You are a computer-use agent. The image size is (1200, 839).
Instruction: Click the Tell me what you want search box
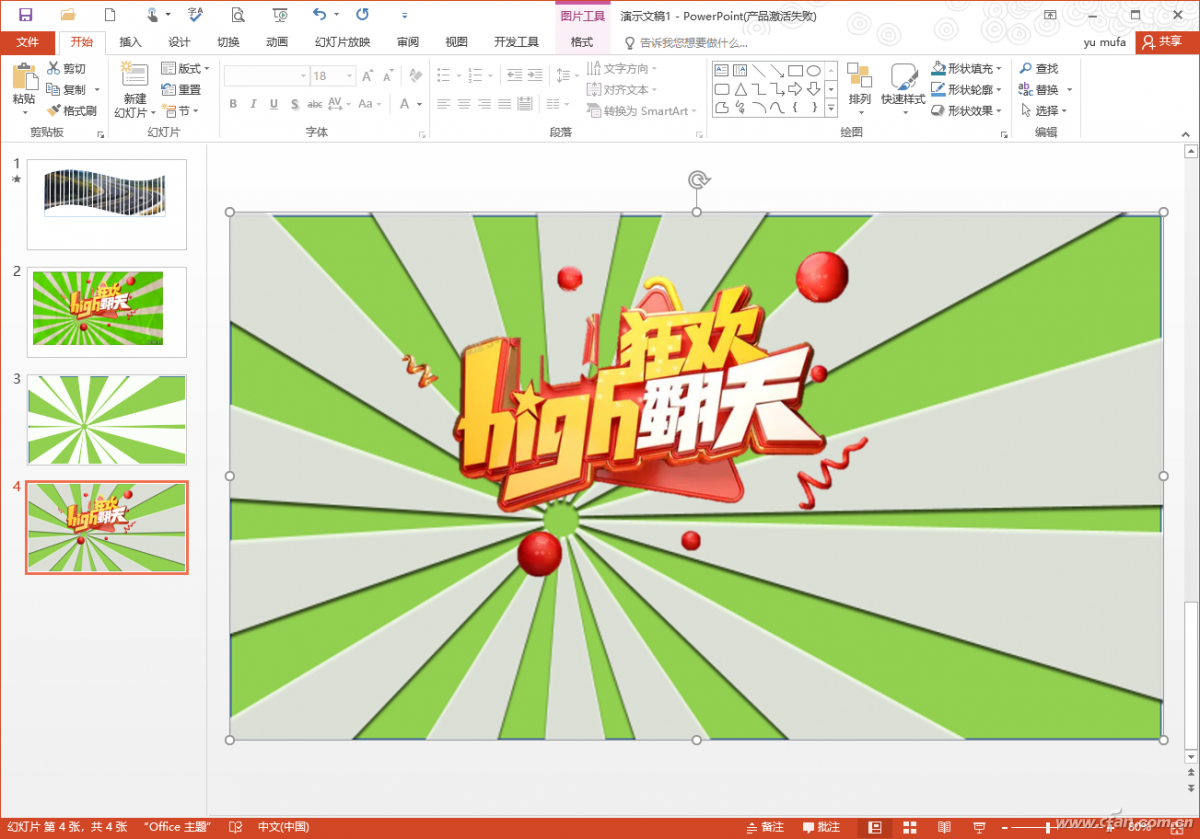(694, 43)
